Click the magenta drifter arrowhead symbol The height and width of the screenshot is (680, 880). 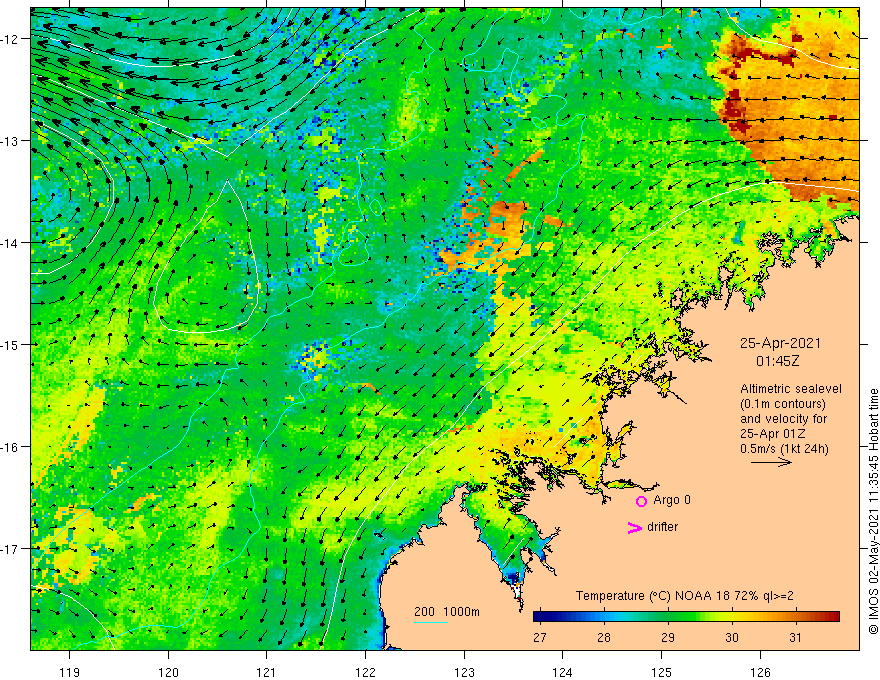point(634,528)
